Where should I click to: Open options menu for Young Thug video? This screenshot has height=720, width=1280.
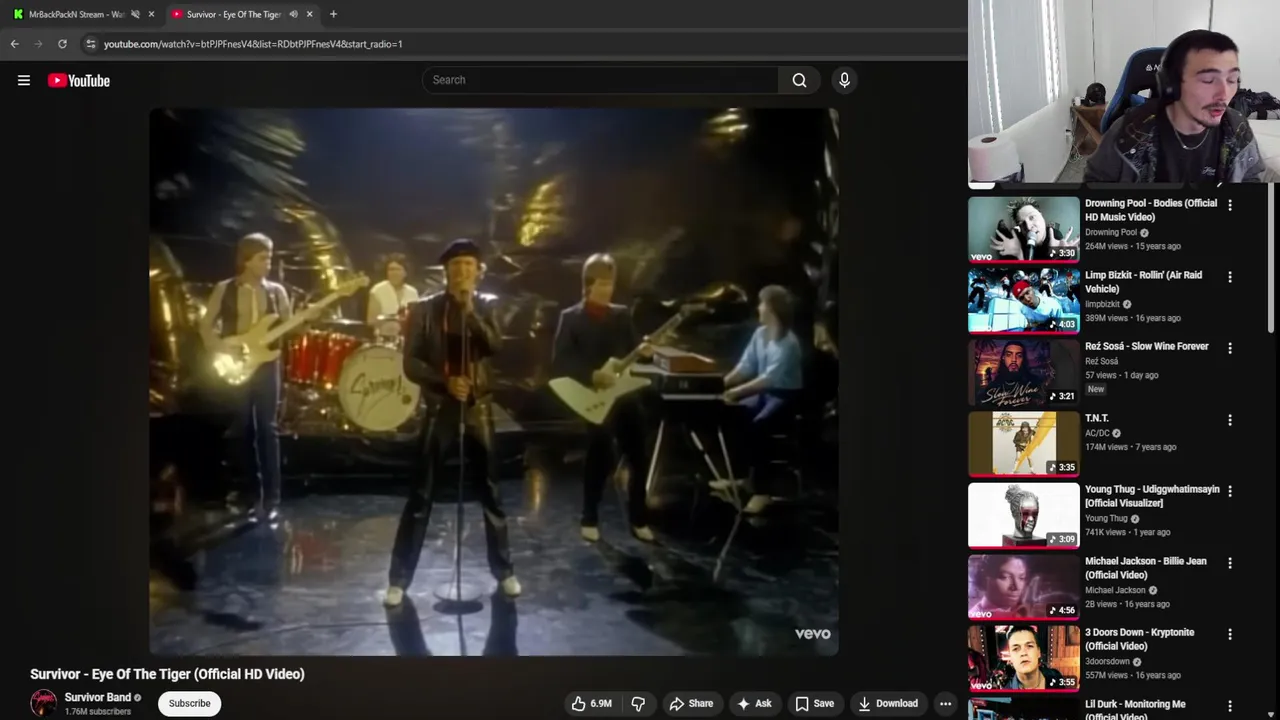[1230, 491]
